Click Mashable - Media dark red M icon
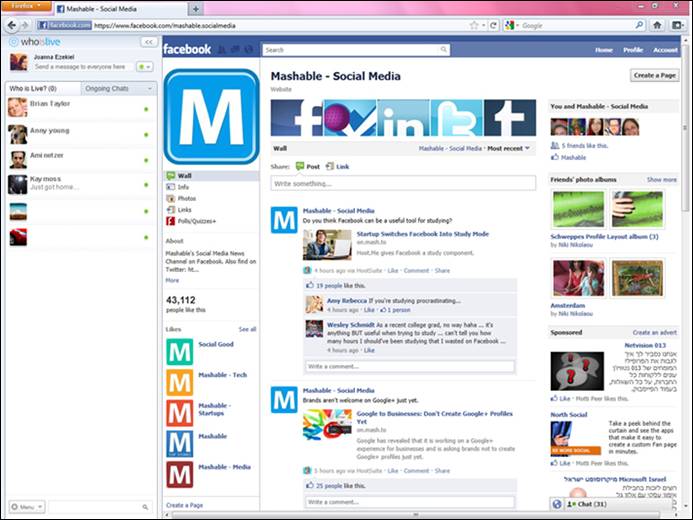Image resolution: width=693 pixels, height=520 pixels. (x=179, y=474)
